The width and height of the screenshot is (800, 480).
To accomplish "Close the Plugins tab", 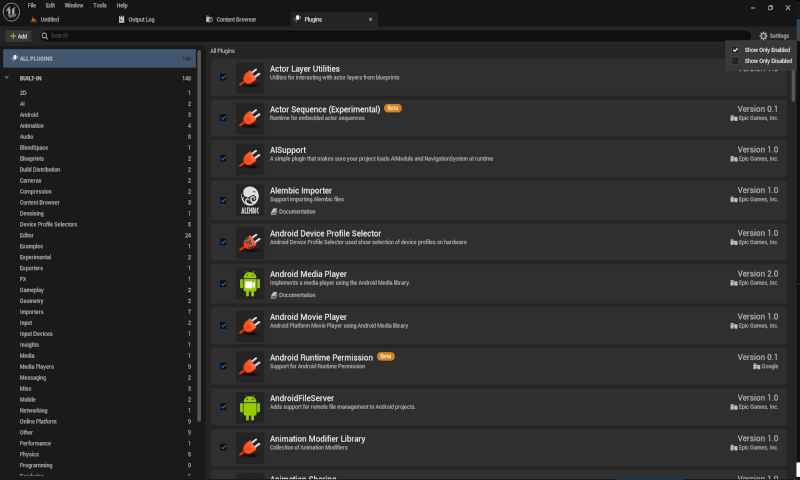I will (370, 19).
